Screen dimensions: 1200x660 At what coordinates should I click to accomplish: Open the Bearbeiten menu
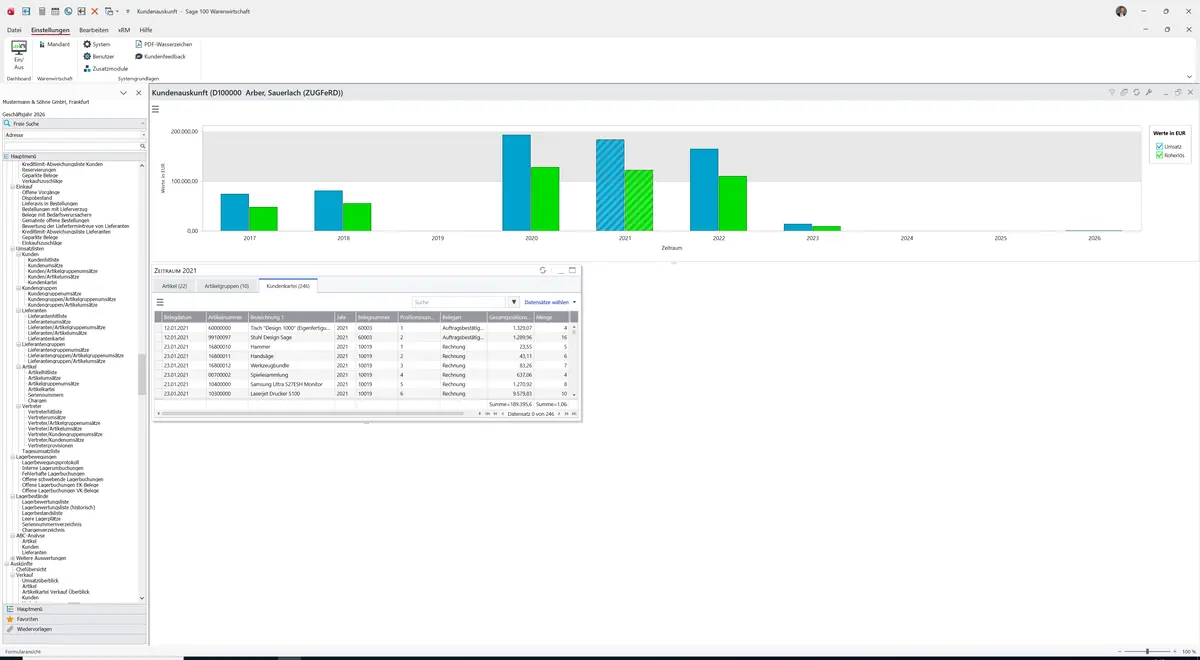click(x=94, y=30)
